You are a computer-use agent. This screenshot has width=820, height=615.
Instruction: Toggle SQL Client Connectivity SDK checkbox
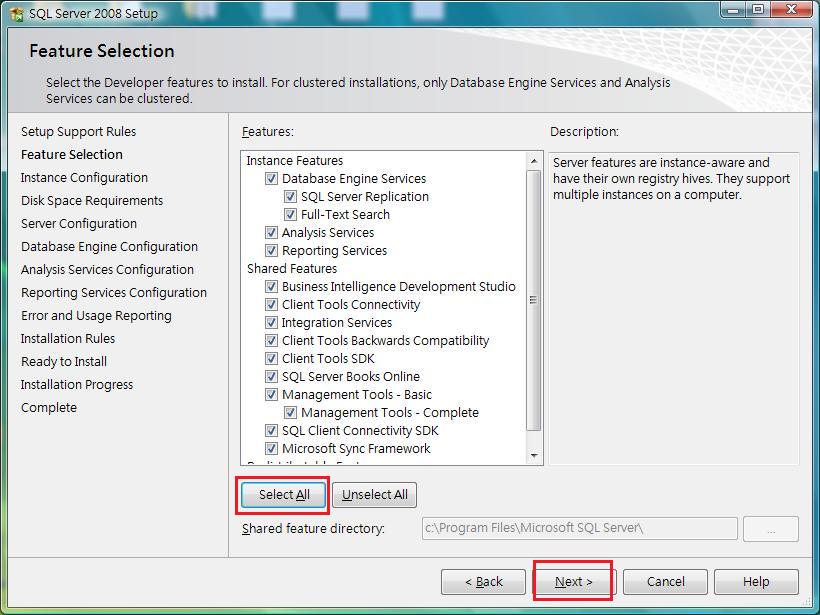coord(271,430)
